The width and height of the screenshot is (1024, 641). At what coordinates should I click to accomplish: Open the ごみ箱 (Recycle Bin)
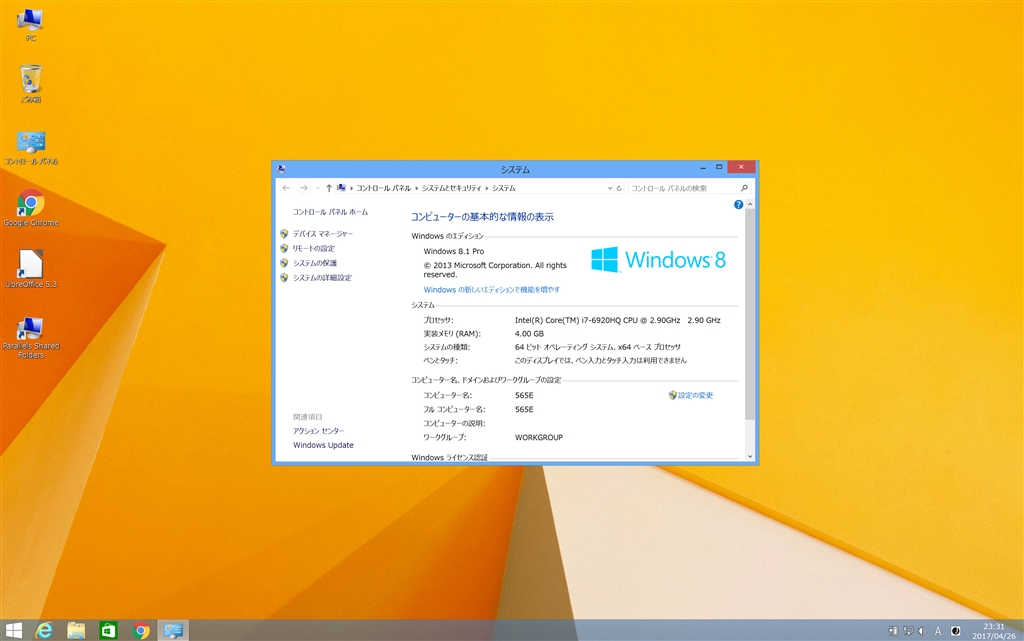pos(31,80)
